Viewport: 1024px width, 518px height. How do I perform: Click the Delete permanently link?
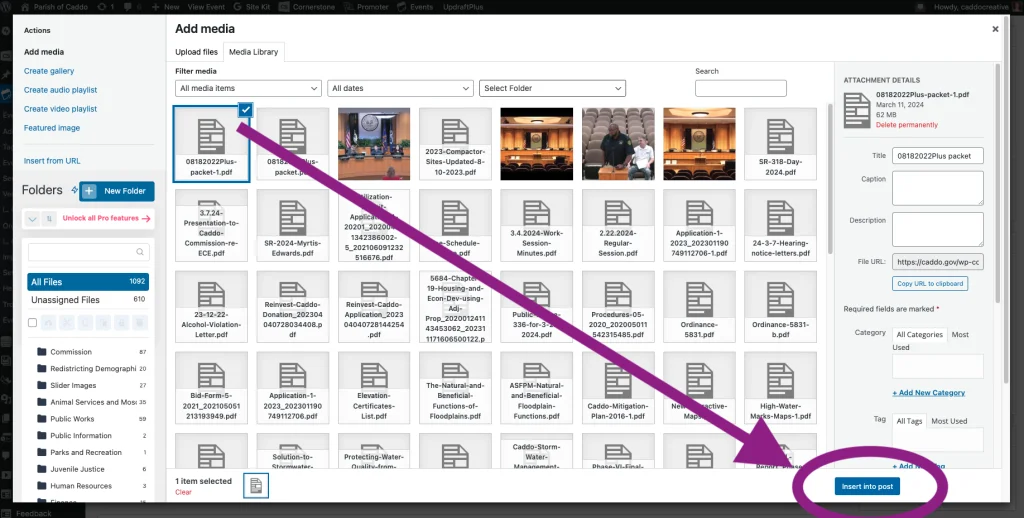(906, 125)
